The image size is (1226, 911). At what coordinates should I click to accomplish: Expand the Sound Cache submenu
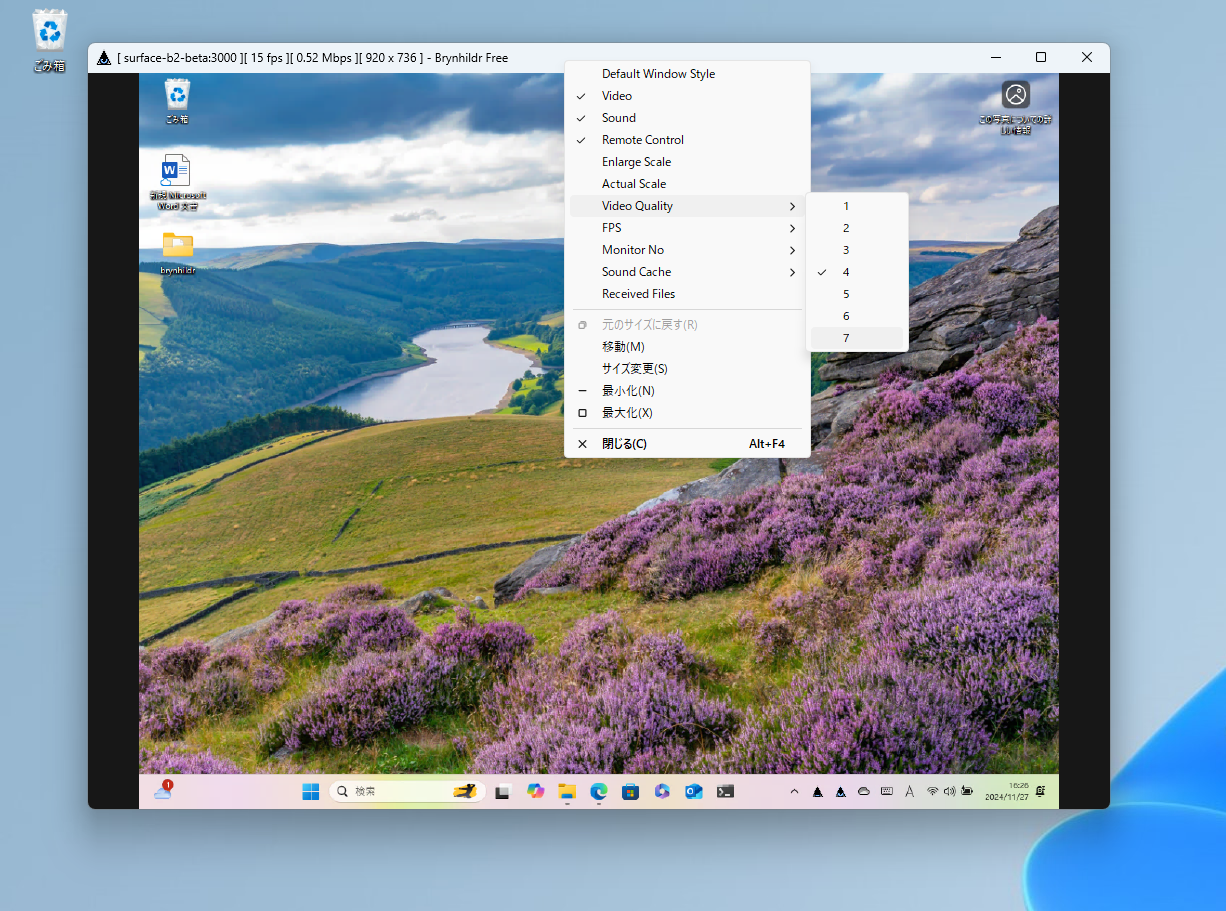click(x=687, y=272)
